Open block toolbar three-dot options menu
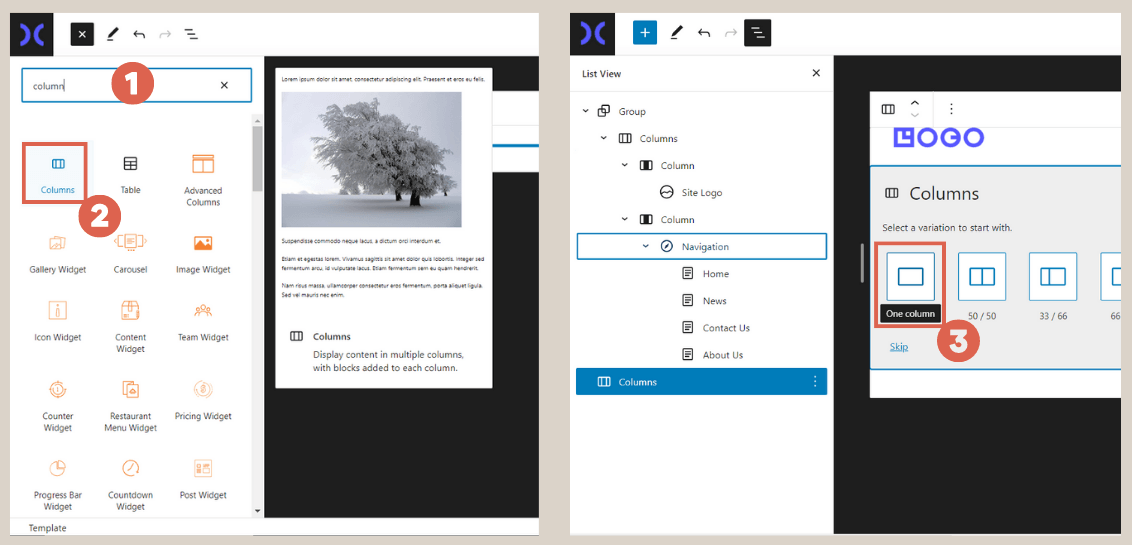The width and height of the screenshot is (1132, 545). (951, 109)
